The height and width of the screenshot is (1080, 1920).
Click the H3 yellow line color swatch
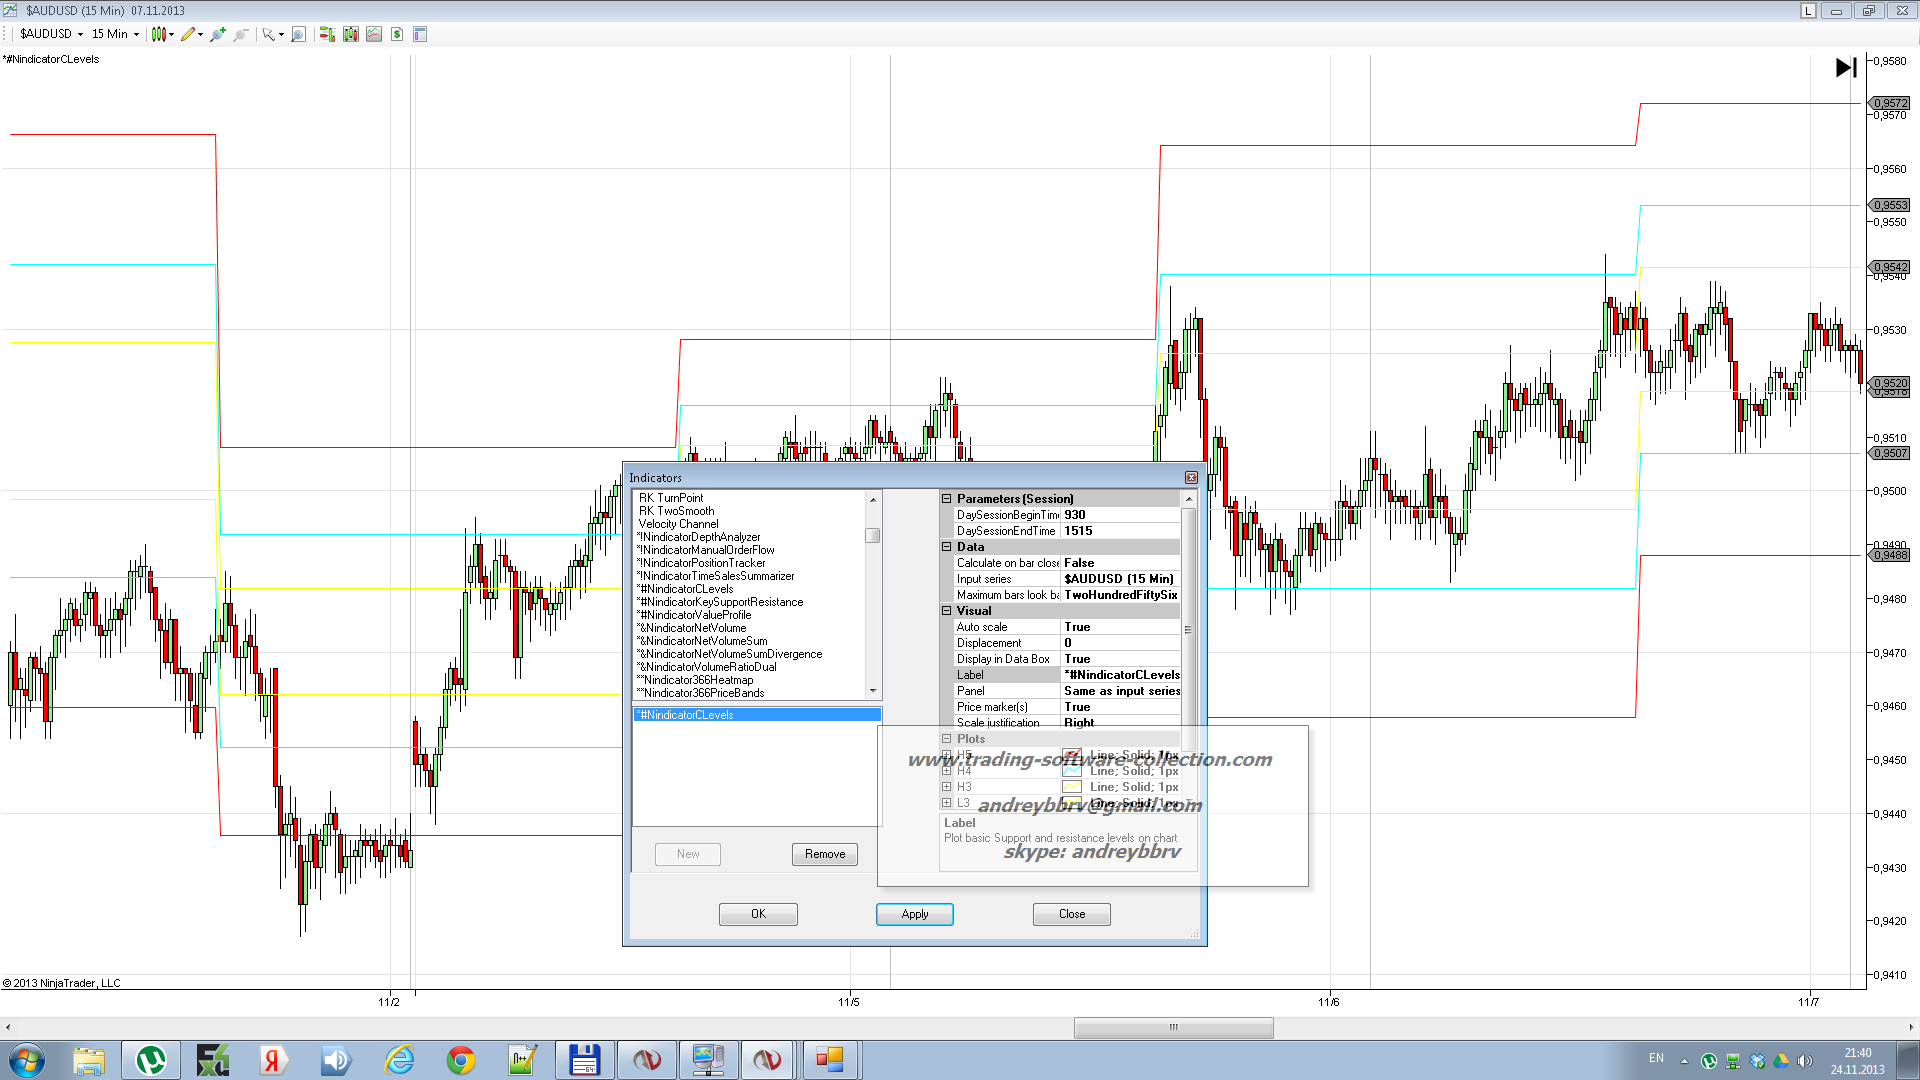[1072, 787]
